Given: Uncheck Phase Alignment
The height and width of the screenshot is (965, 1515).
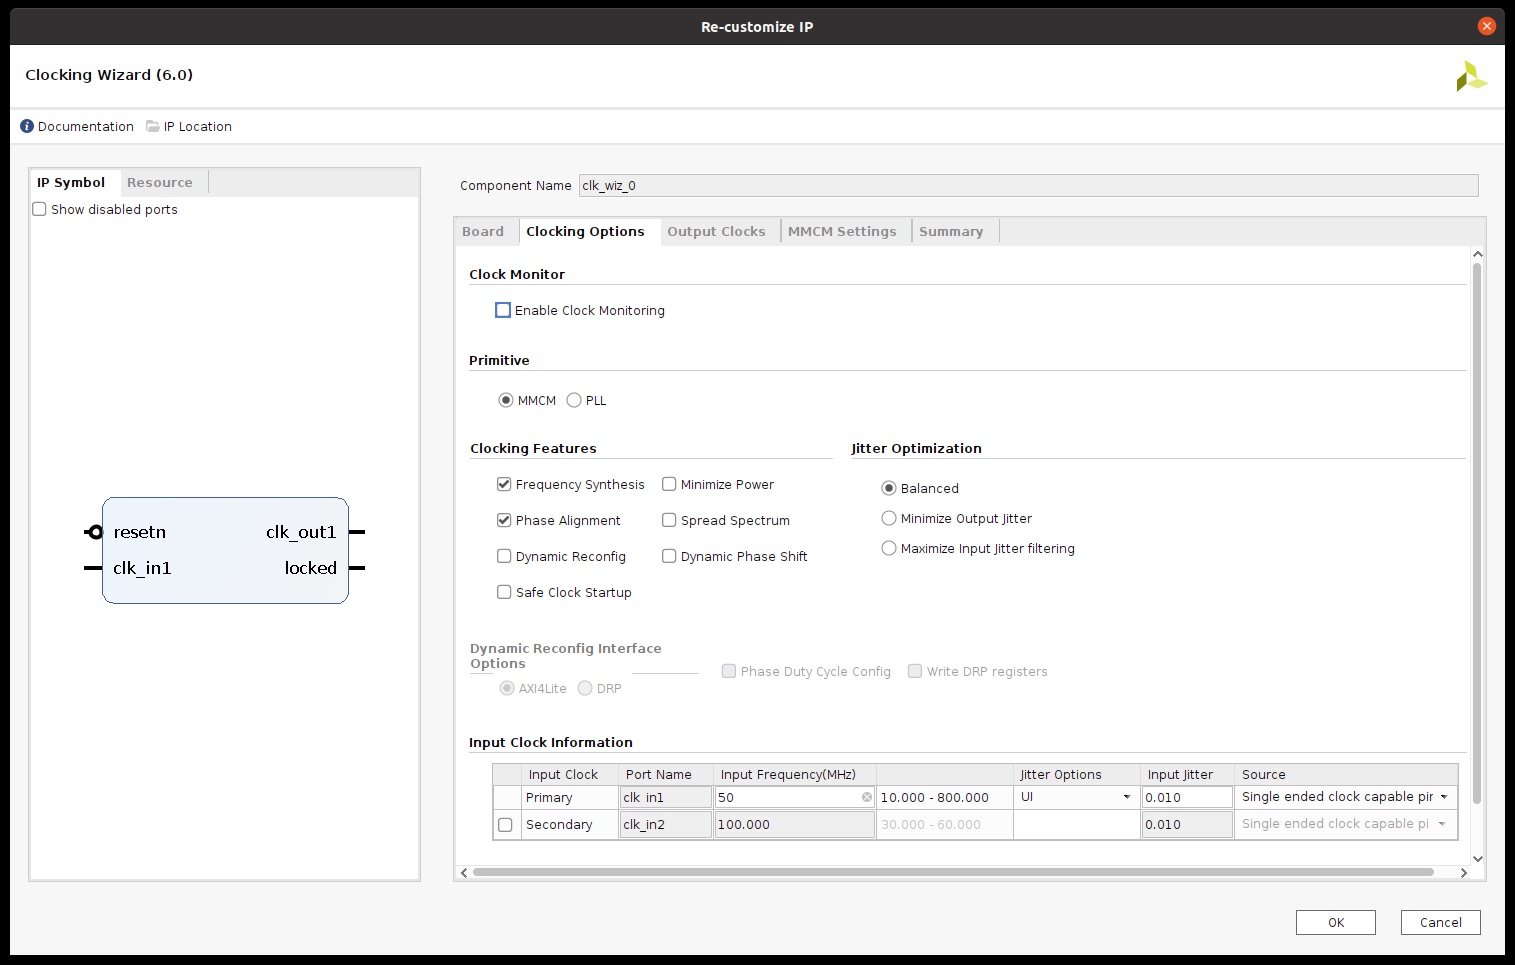Looking at the screenshot, I should [504, 520].
